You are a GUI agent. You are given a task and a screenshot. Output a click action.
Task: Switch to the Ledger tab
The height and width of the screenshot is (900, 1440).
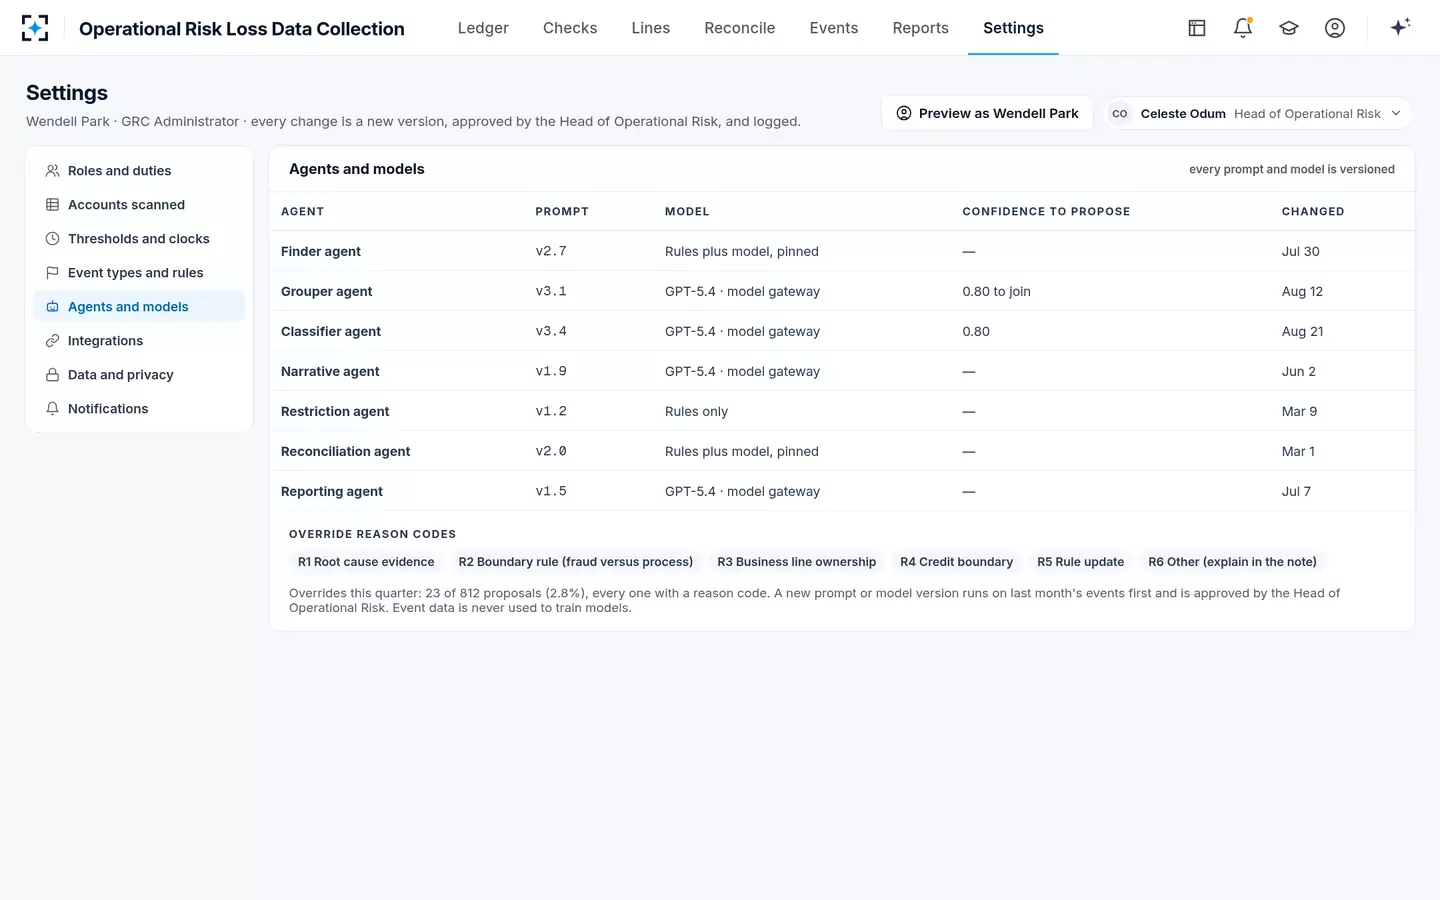(483, 28)
